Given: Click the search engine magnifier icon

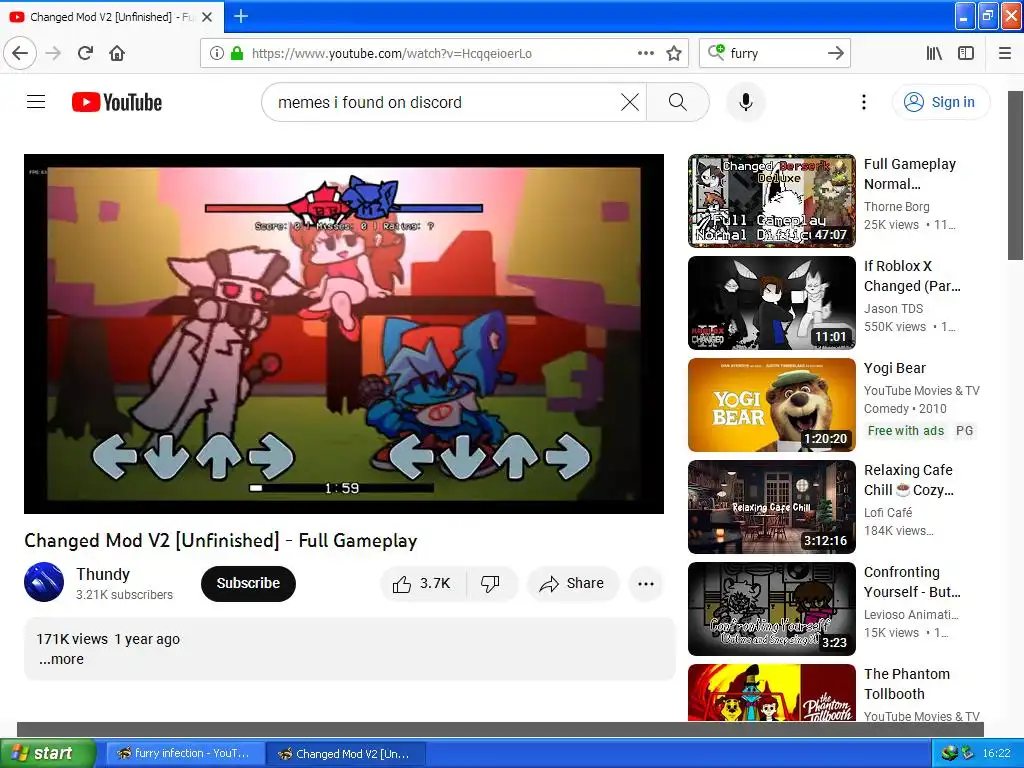Looking at the screenshot, I should tap(716, 52).
